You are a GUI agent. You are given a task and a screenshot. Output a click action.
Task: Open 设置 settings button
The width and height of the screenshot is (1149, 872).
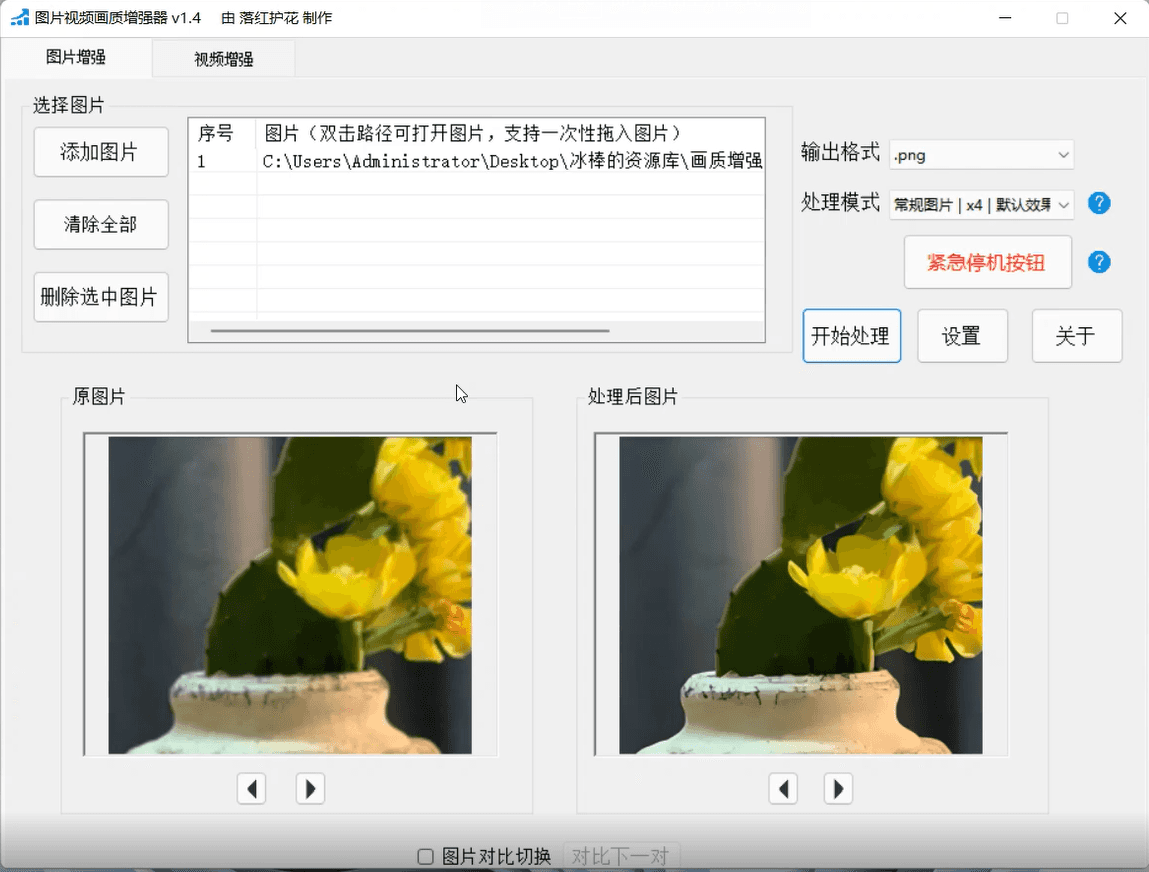click(961, 336)
